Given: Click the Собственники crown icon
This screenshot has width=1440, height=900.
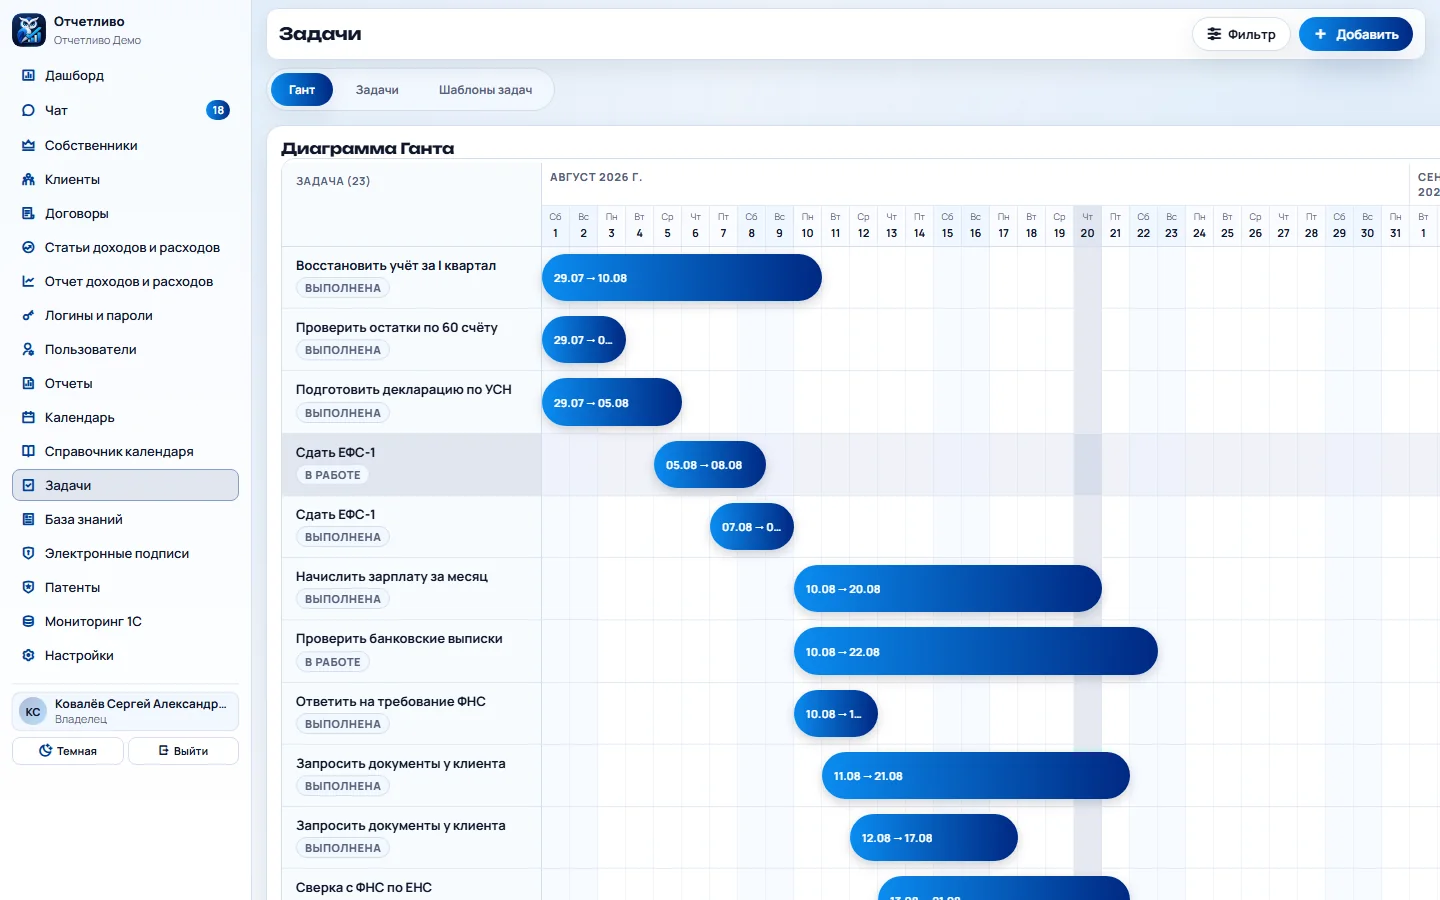Looking at the screenshot, I should [x=28, y=145].
